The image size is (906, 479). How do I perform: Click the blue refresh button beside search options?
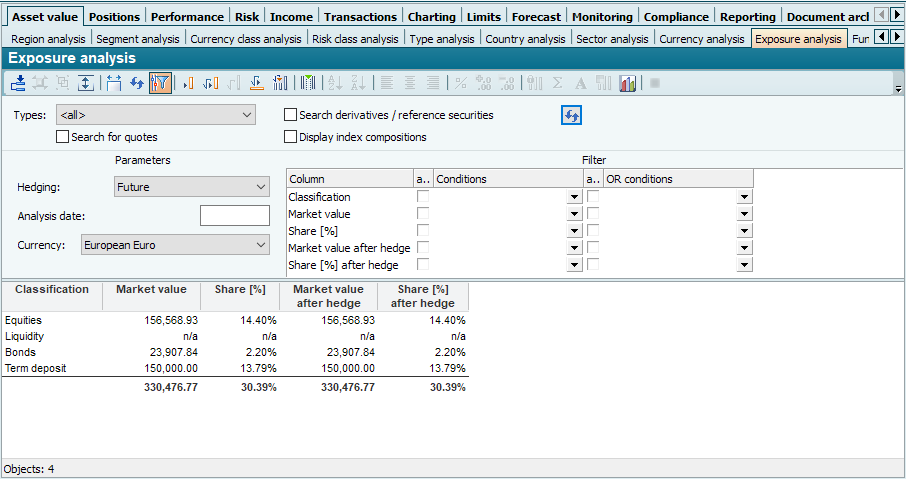[x=571, y=116]
